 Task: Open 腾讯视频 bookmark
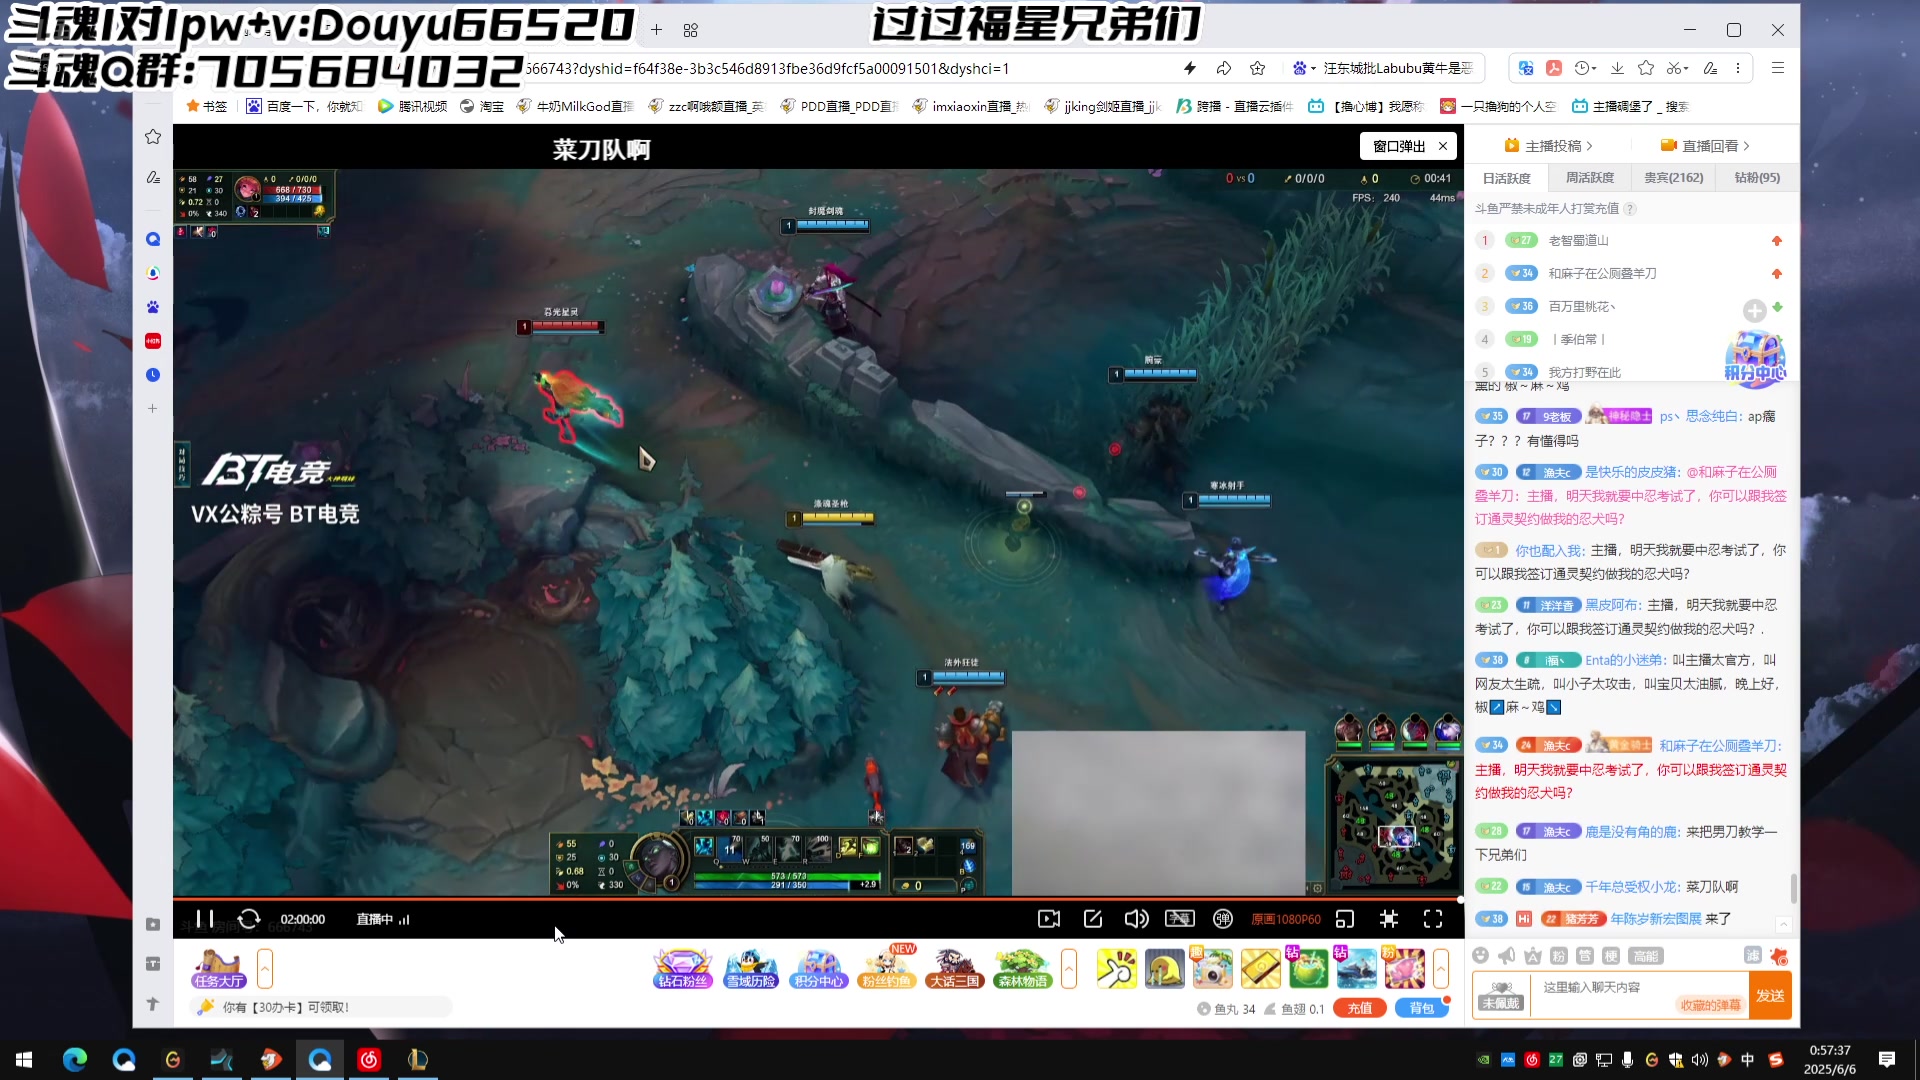[x=412, y=106]
